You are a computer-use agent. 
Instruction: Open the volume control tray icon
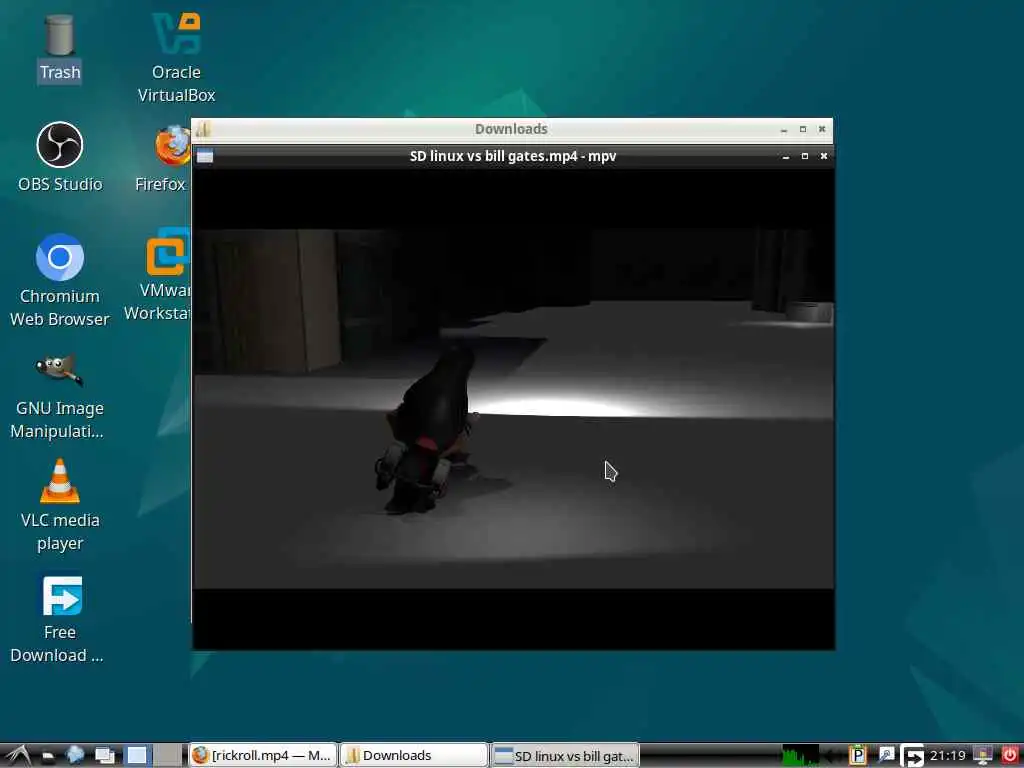833,756
